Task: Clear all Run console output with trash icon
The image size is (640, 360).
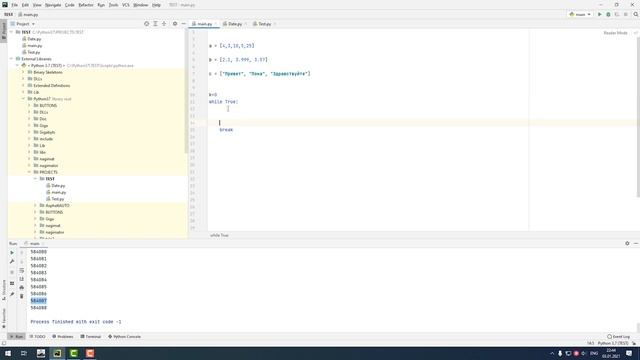Action: pos(22,296)
